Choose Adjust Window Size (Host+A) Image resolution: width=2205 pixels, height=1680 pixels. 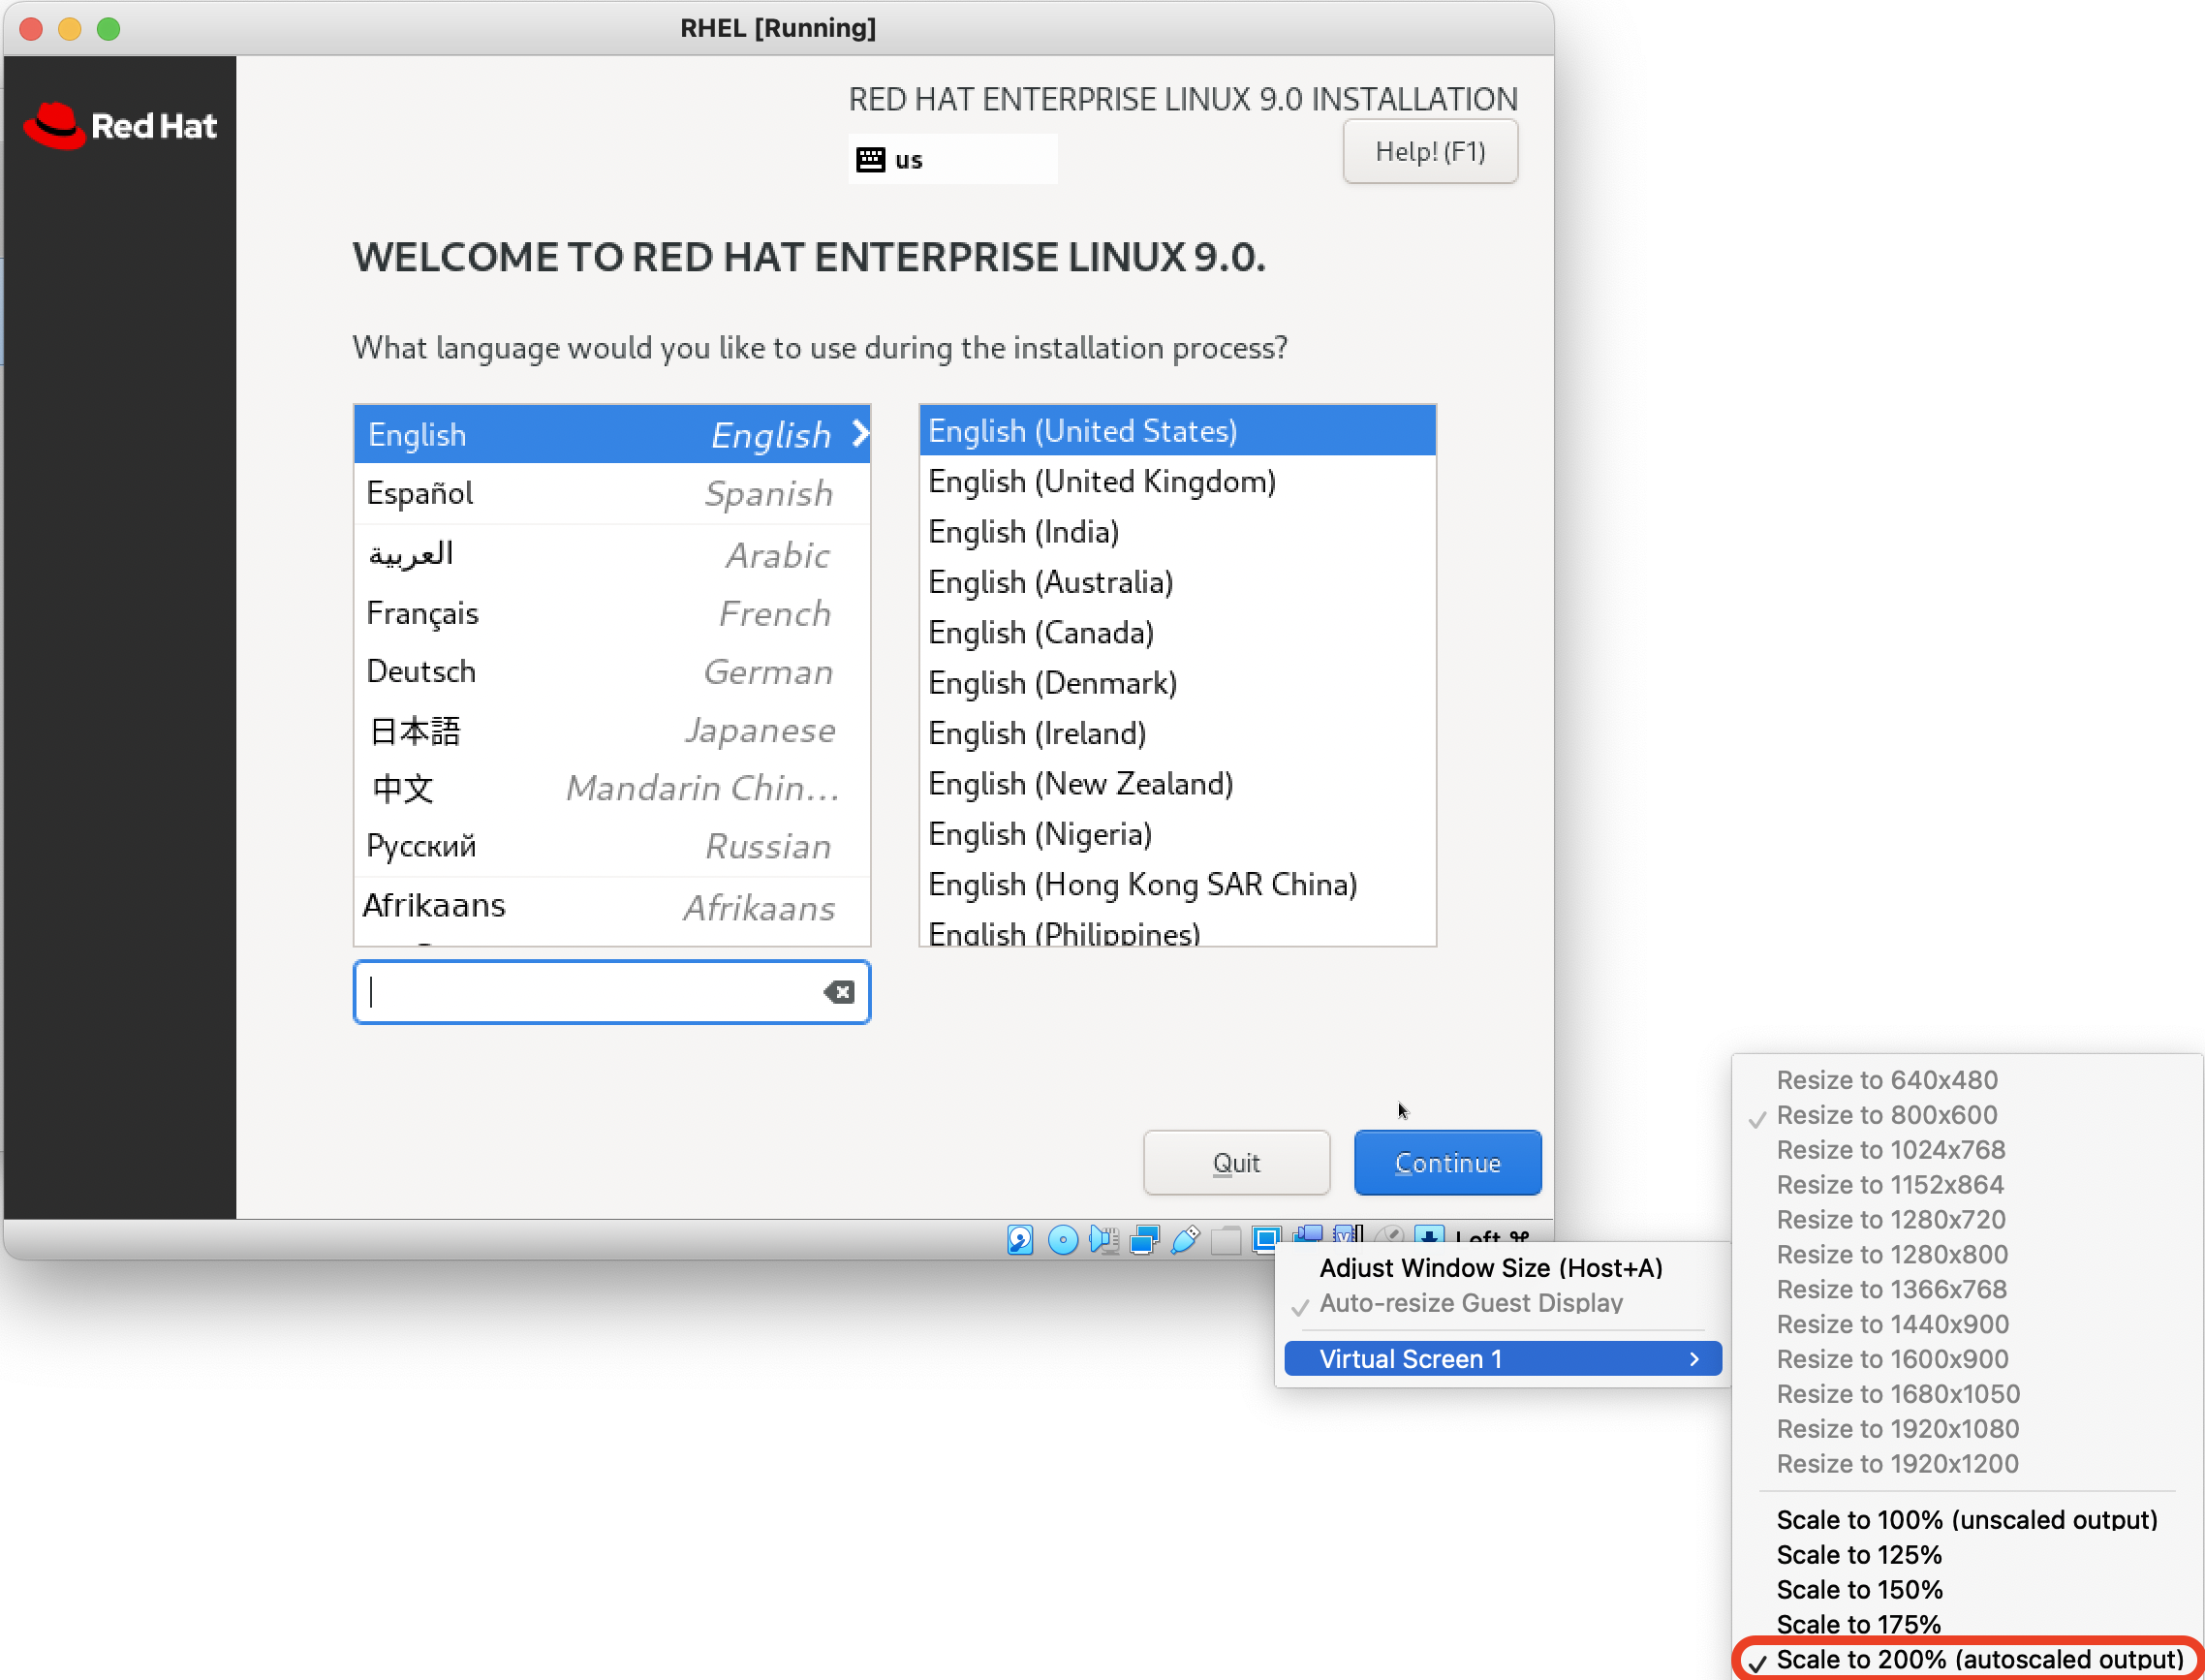(1490, 1268)
